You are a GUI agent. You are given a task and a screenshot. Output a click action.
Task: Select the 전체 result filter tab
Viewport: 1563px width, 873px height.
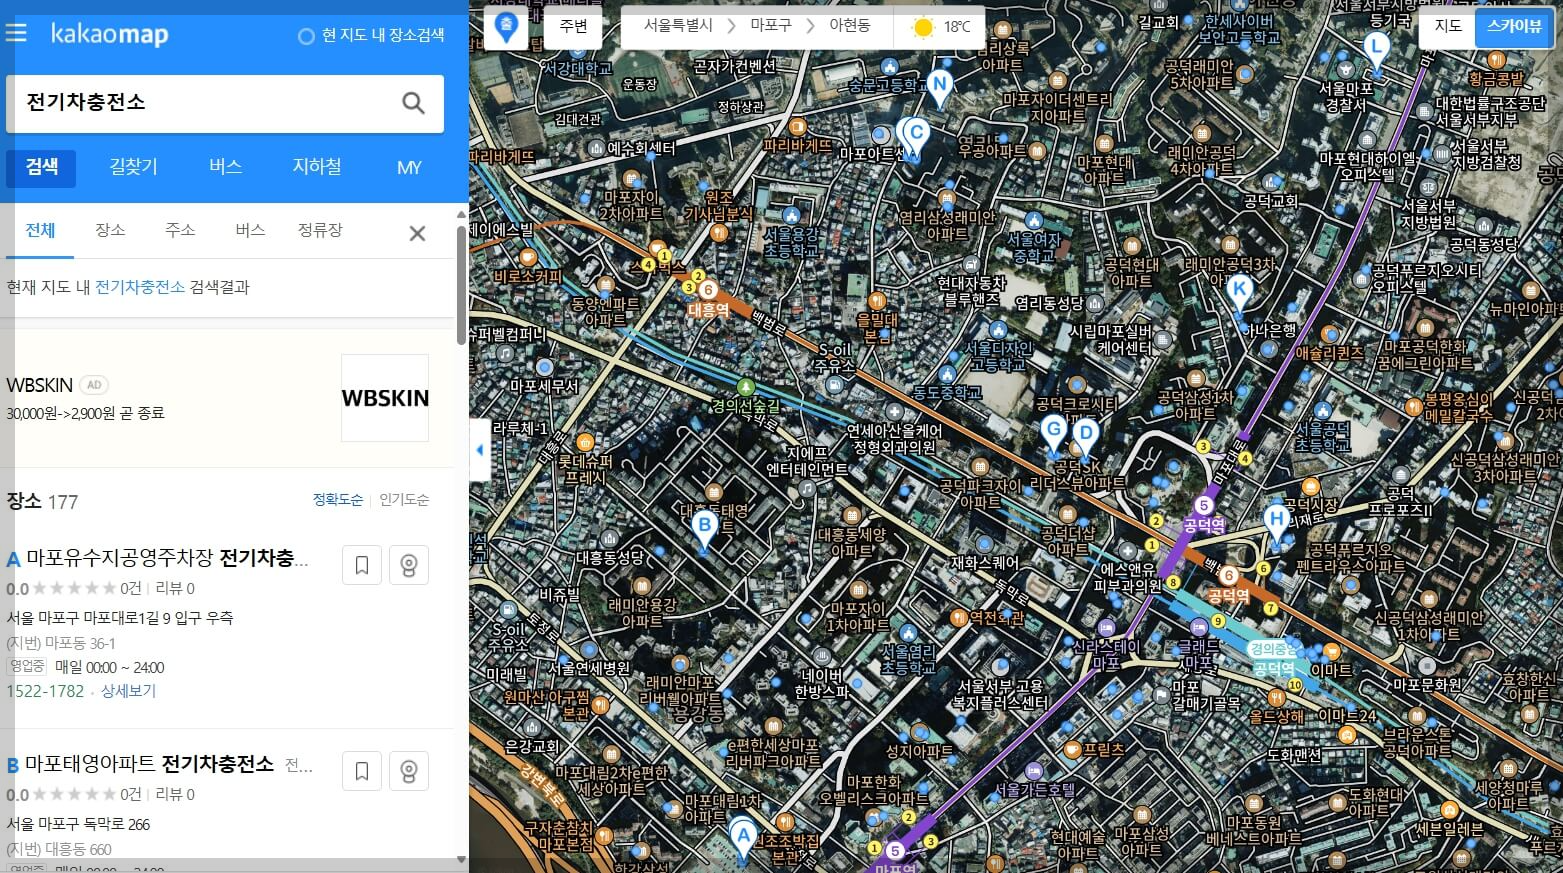[x=40, y=230]
